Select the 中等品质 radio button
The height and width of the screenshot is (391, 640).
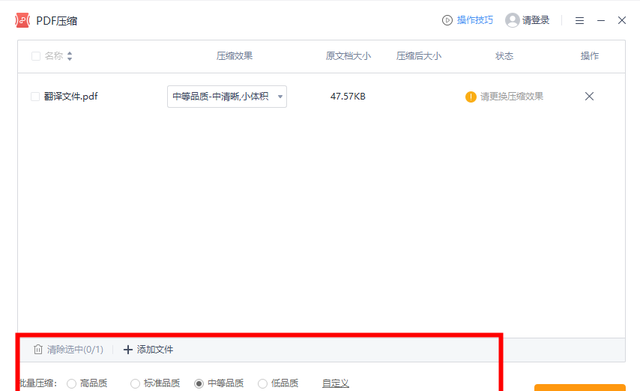coord(199,384)
